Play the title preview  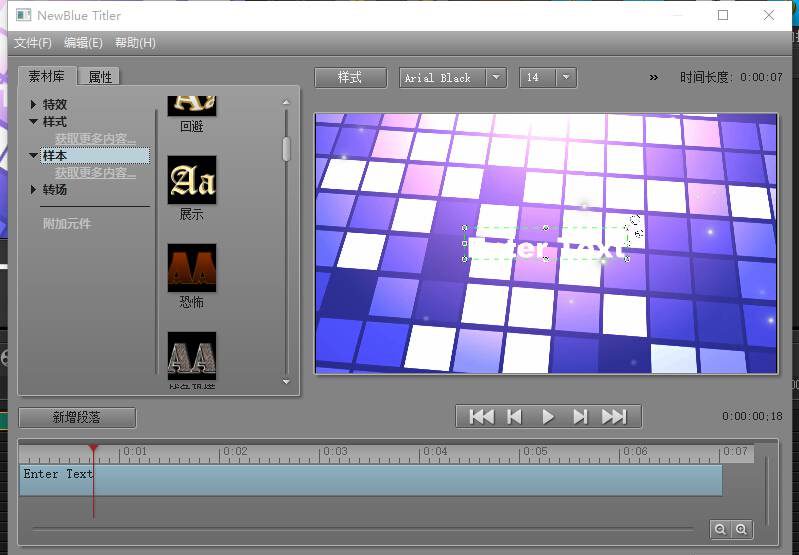pos(548,417)
